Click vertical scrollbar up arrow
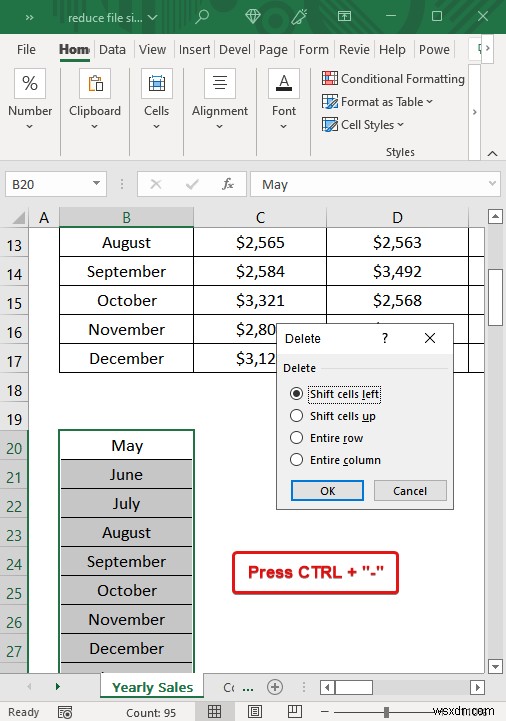This screenshot has height=721, width=506. point(495,216)
